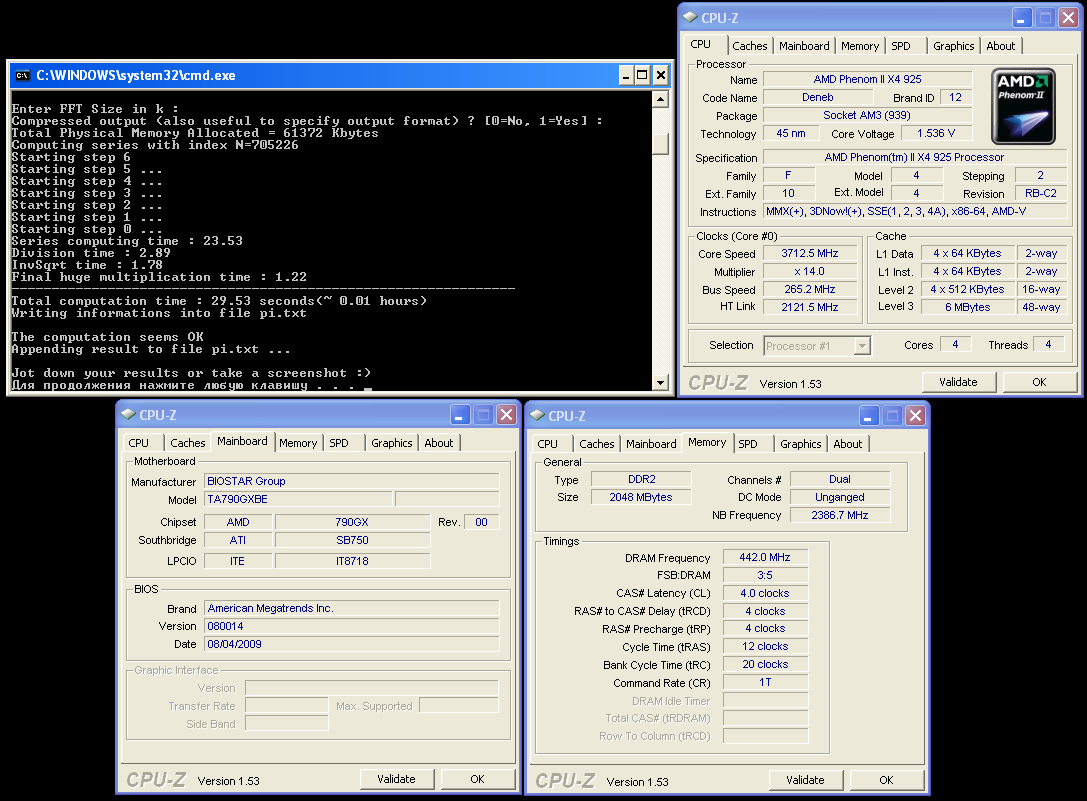Screen dimensions: 1087x801
Task: Click the memory Size value 2048 MBytes
Action: (641, 497)
